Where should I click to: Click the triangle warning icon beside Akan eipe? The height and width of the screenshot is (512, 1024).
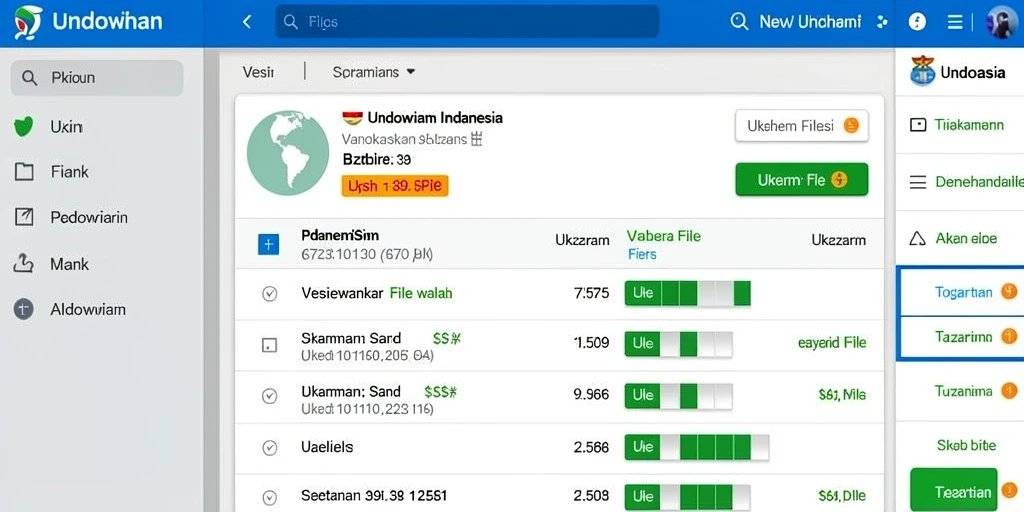(918, 238)
